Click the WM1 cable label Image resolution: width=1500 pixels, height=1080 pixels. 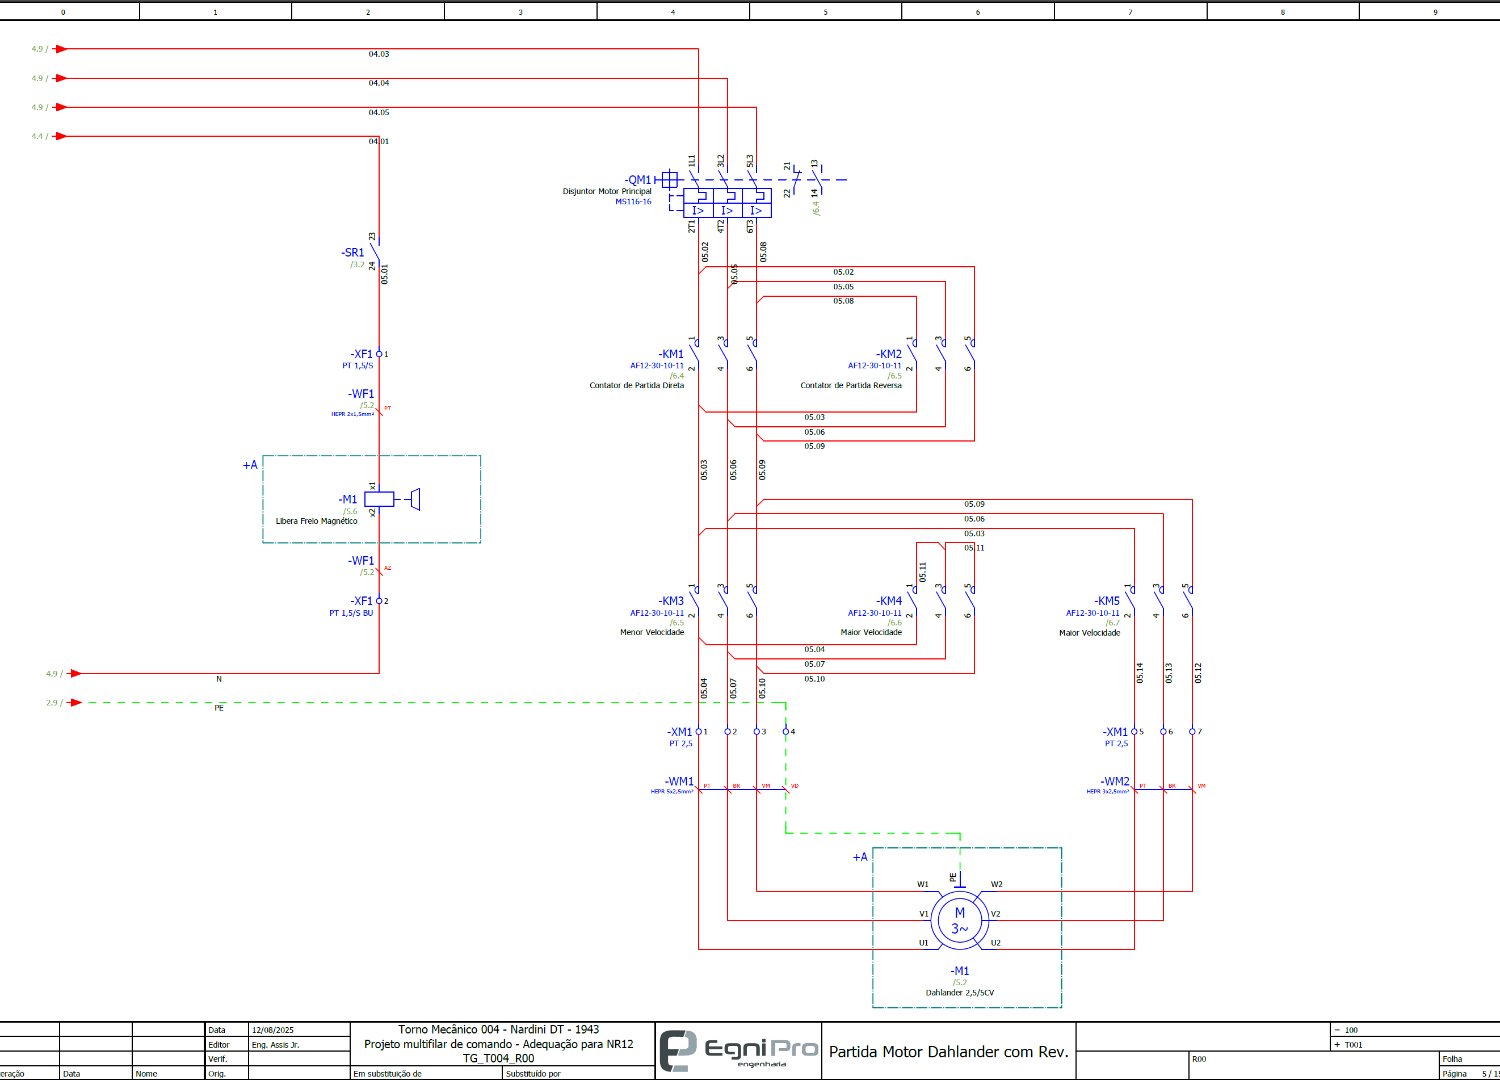pos(679,781)
